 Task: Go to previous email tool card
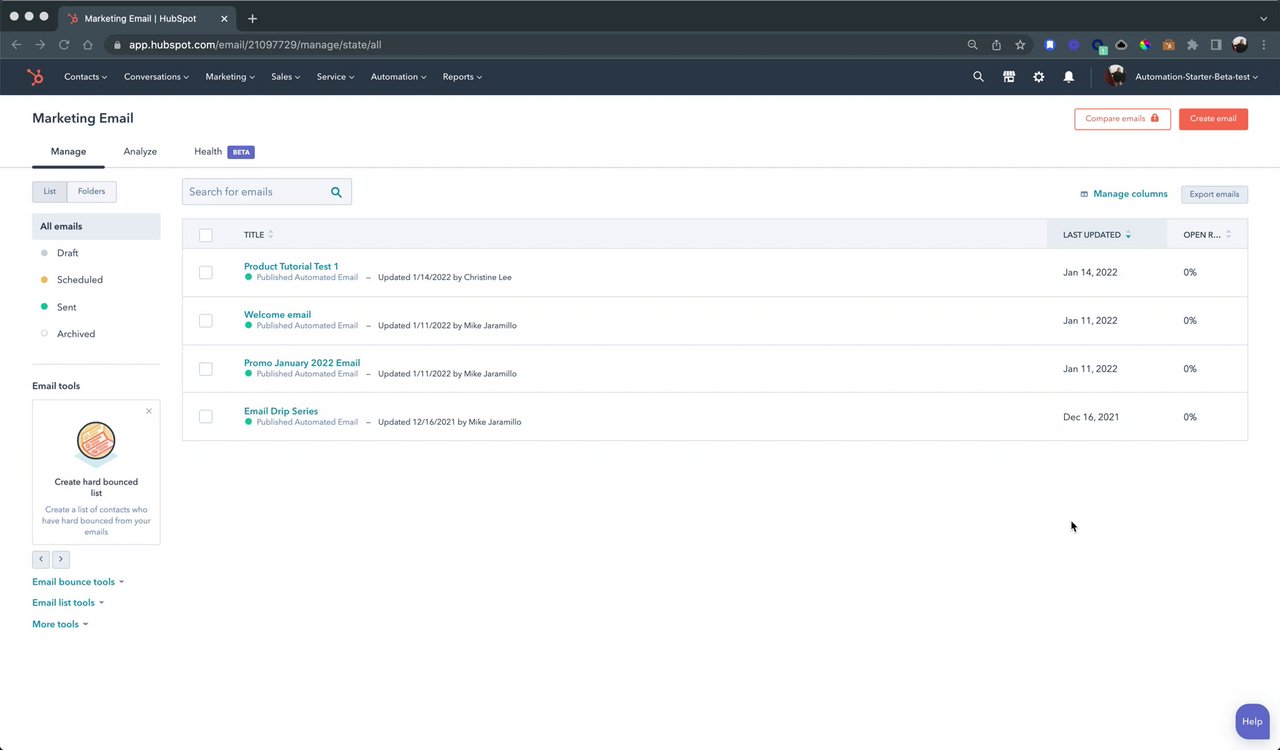pyautogui.click(x=41, y=560)
